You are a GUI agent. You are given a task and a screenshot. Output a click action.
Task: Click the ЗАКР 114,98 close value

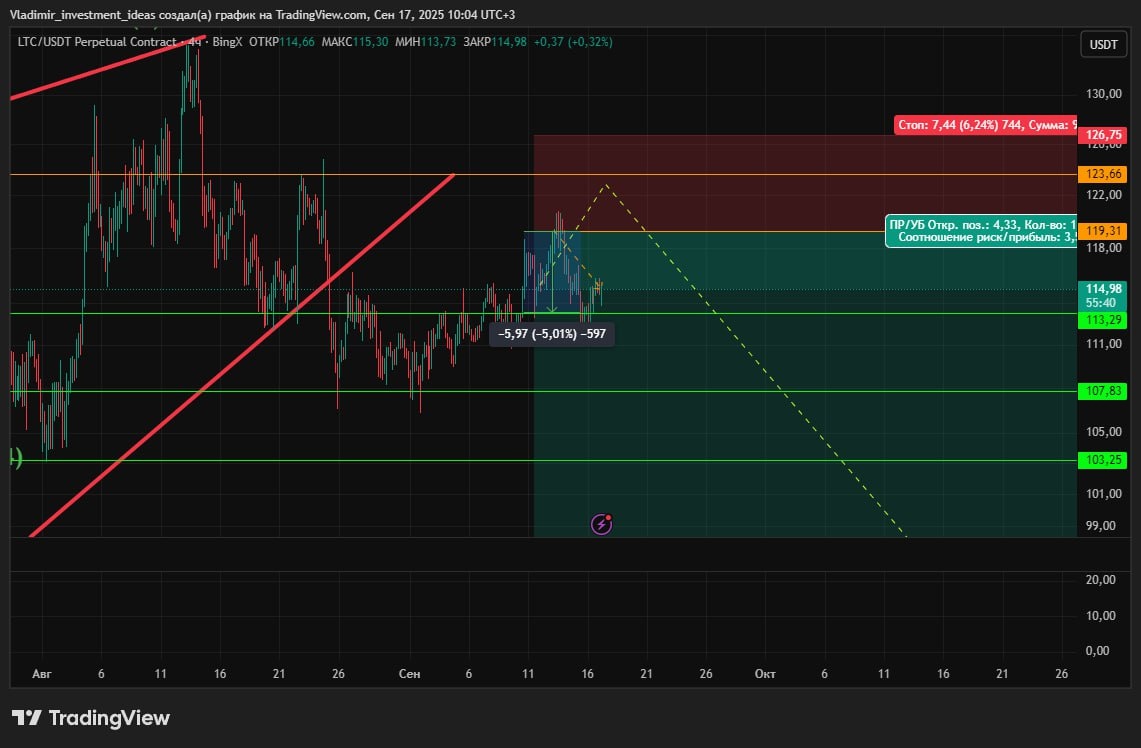point(495,42)
